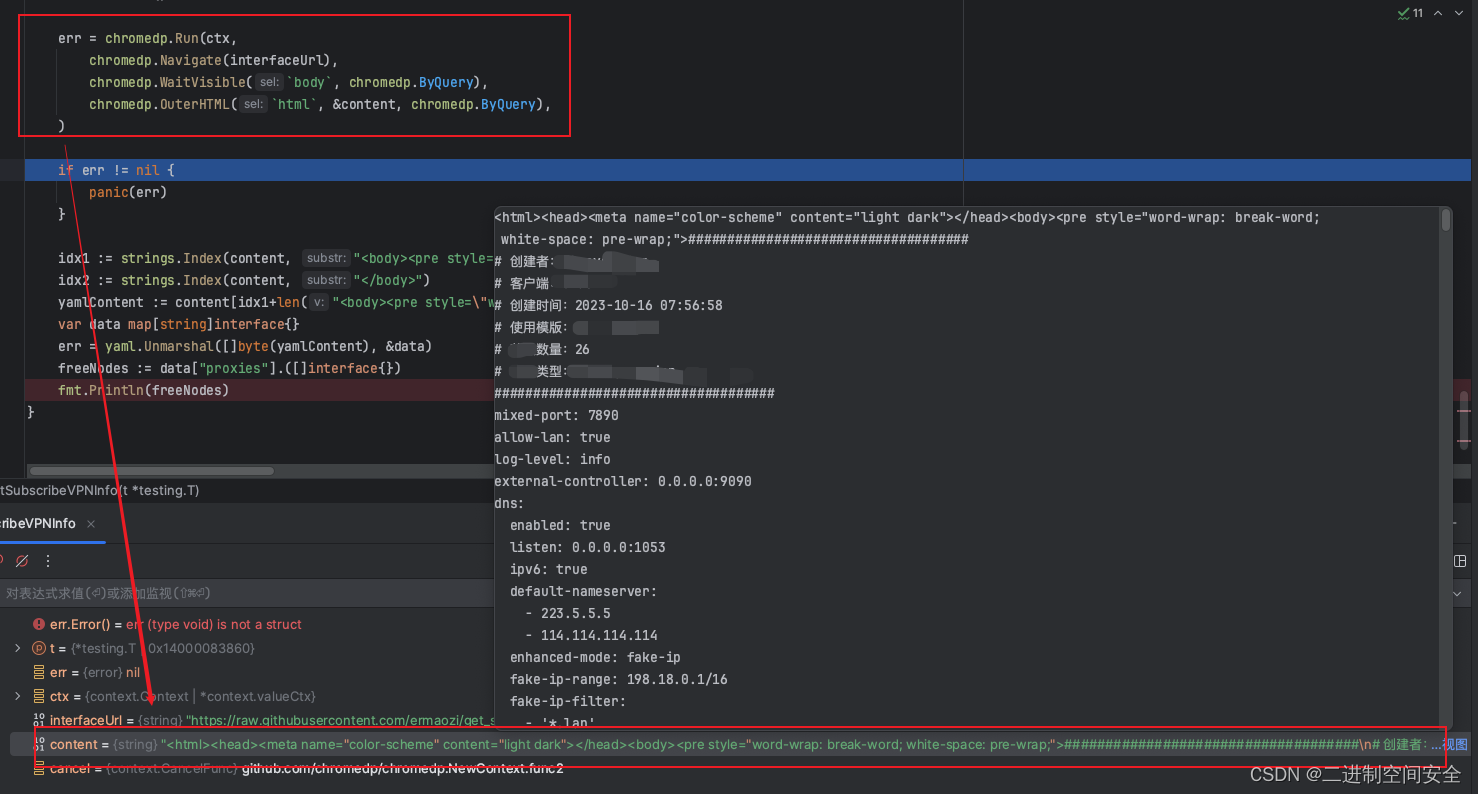Click '- 114.114.114.114' nameserver in popup
Screen dimensions: 1478x794
tap(591, 635)
